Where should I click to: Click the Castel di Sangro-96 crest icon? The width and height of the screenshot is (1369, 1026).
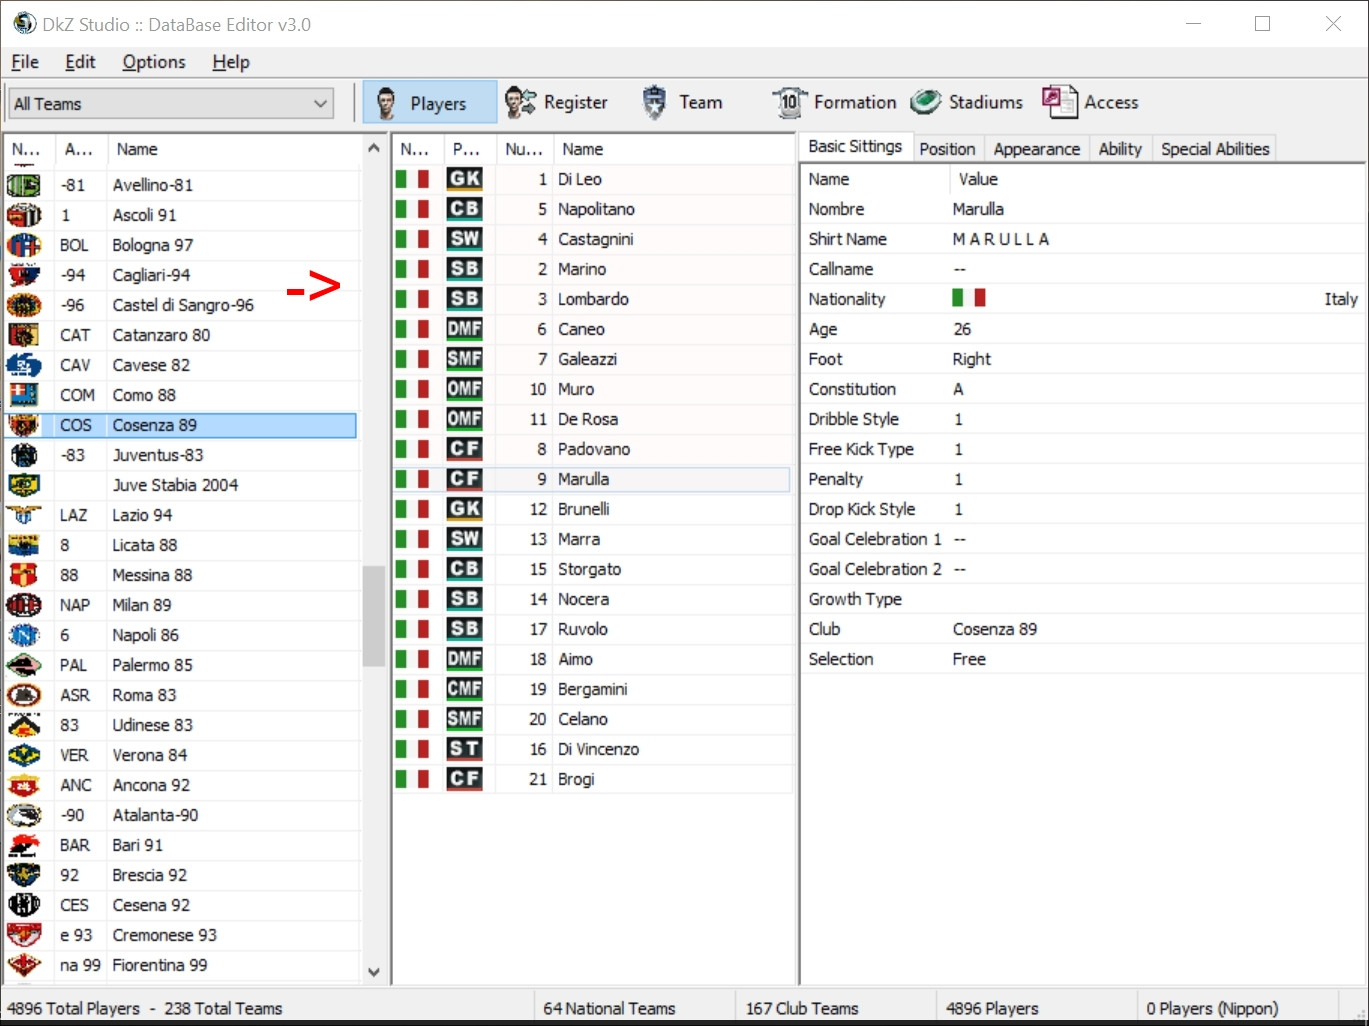coord(24,305)
